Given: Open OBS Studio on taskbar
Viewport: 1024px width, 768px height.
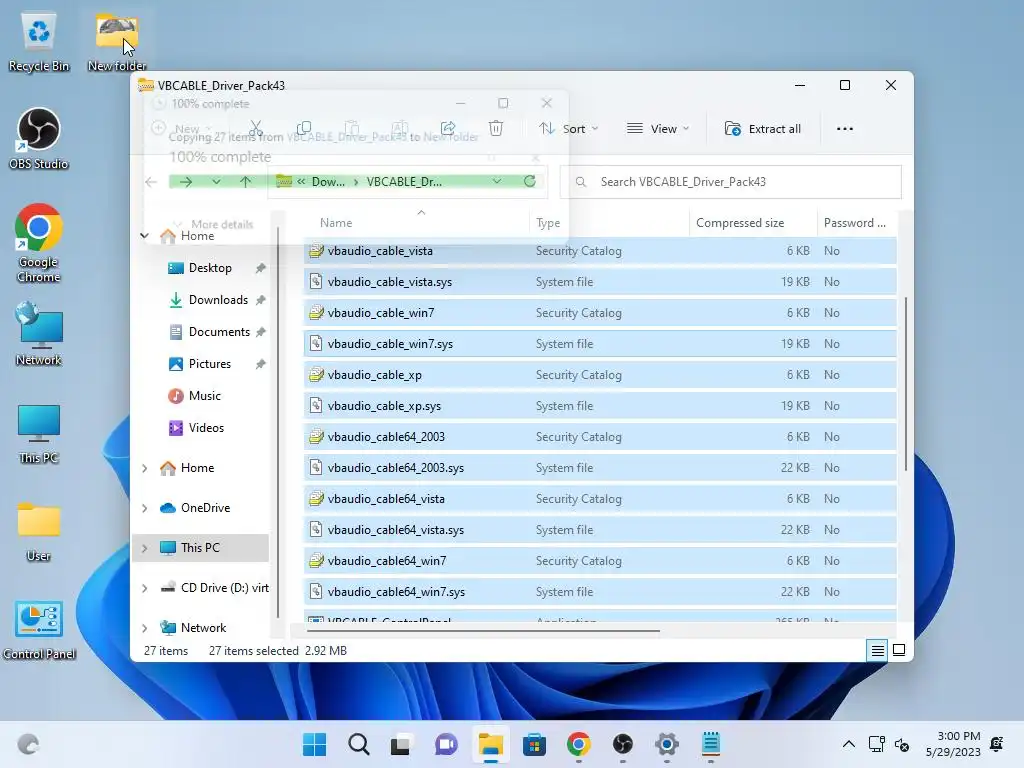Looking at the screenshot, I should (x=622, y=744).
